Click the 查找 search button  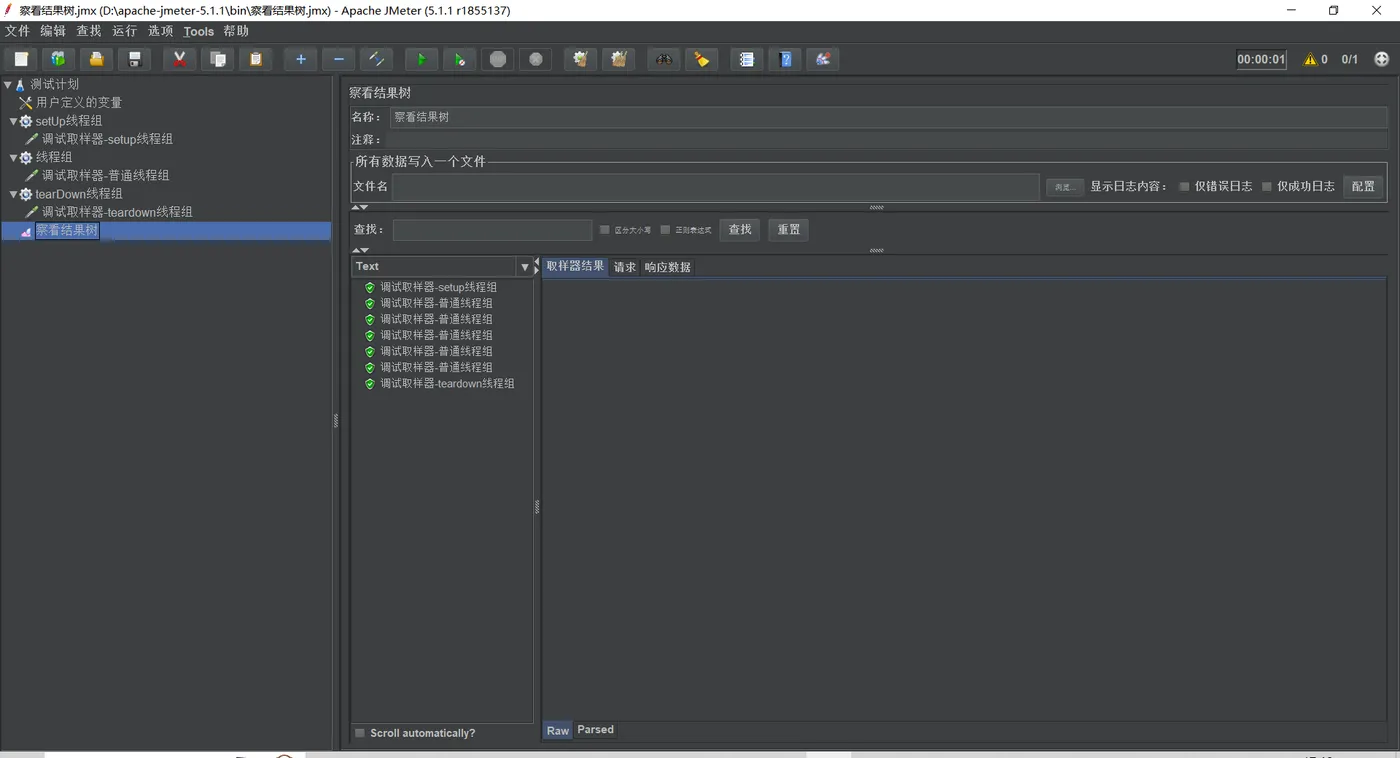pyautogui.click(x=740, y=230)
